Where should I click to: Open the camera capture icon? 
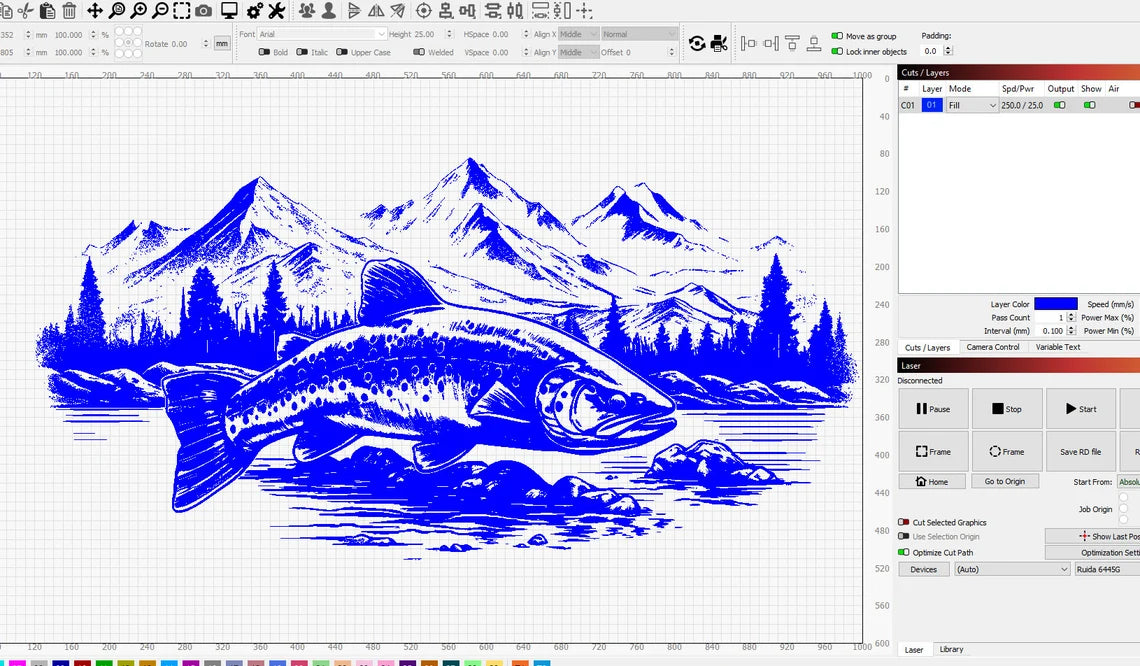pos(204,11)
